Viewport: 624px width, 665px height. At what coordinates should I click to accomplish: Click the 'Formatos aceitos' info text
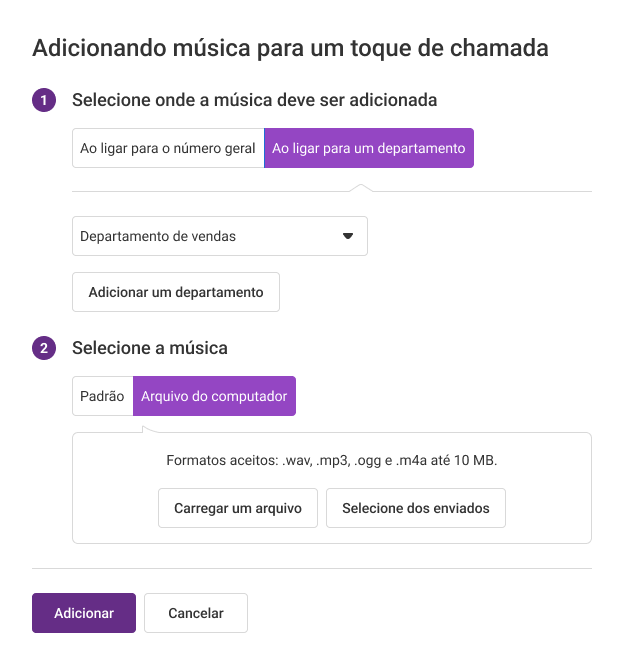click(x=332, y=460)
